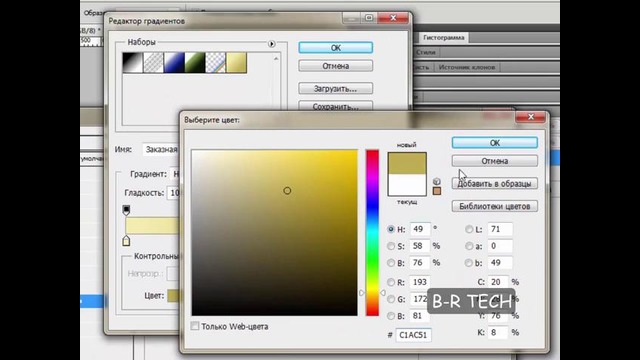Open the Наборы presets flyout menu arrow
Image resolution: width=640 pixels, height=360 pixels.
tap(272, 44)
